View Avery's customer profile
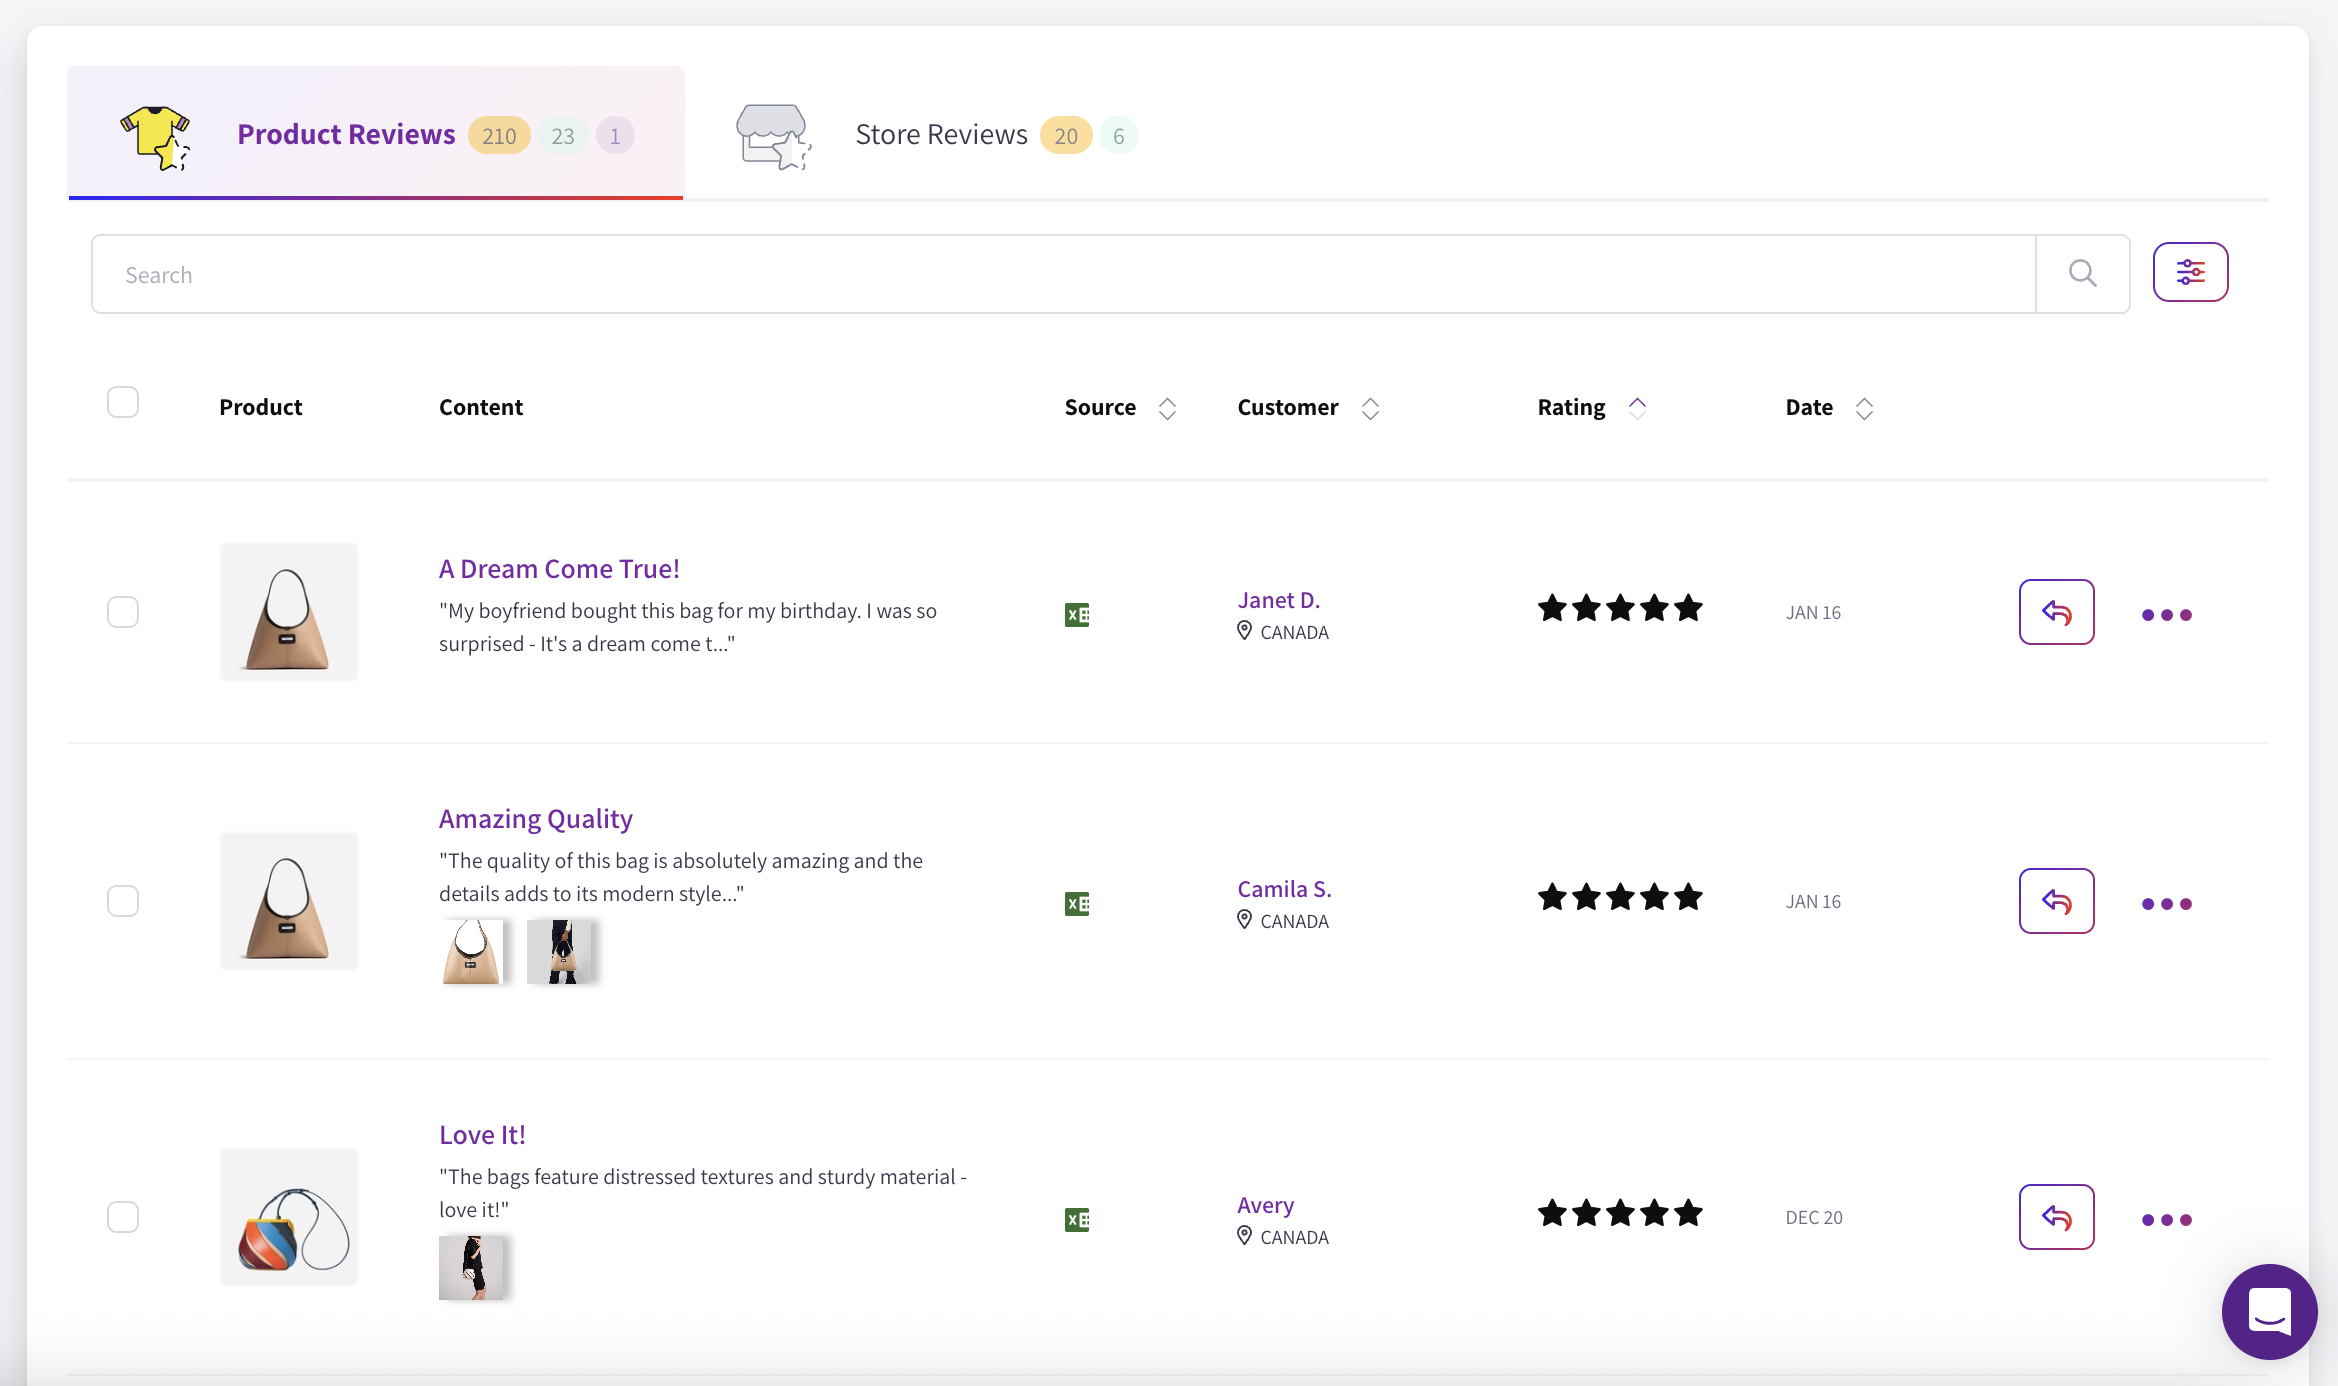 point(1265,1205)
